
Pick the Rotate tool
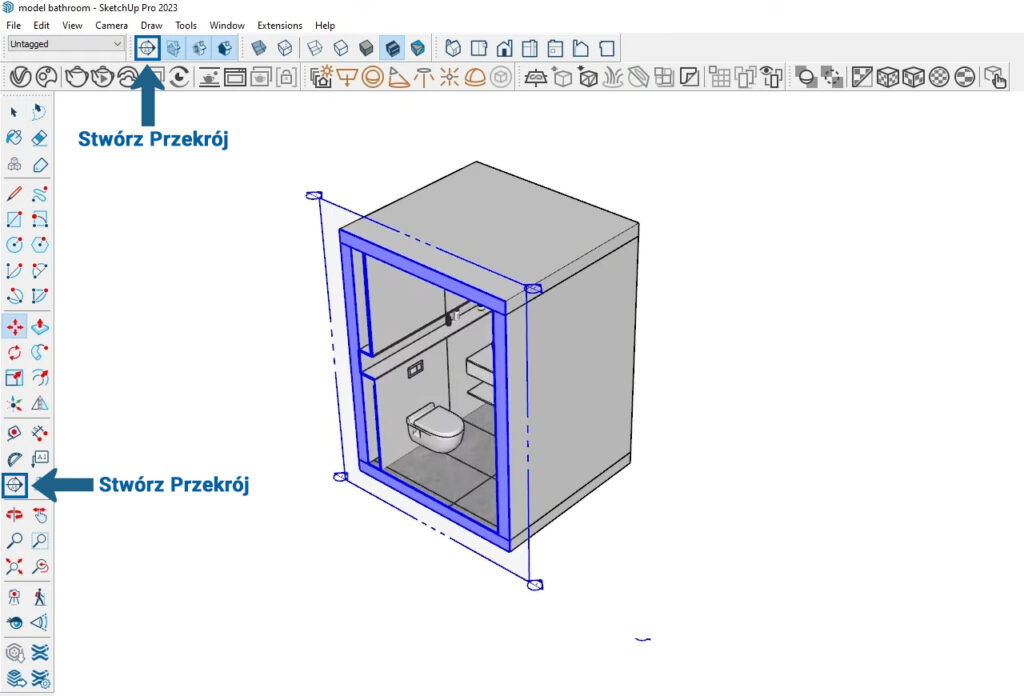pyautogui.click(x=14, y=352)
